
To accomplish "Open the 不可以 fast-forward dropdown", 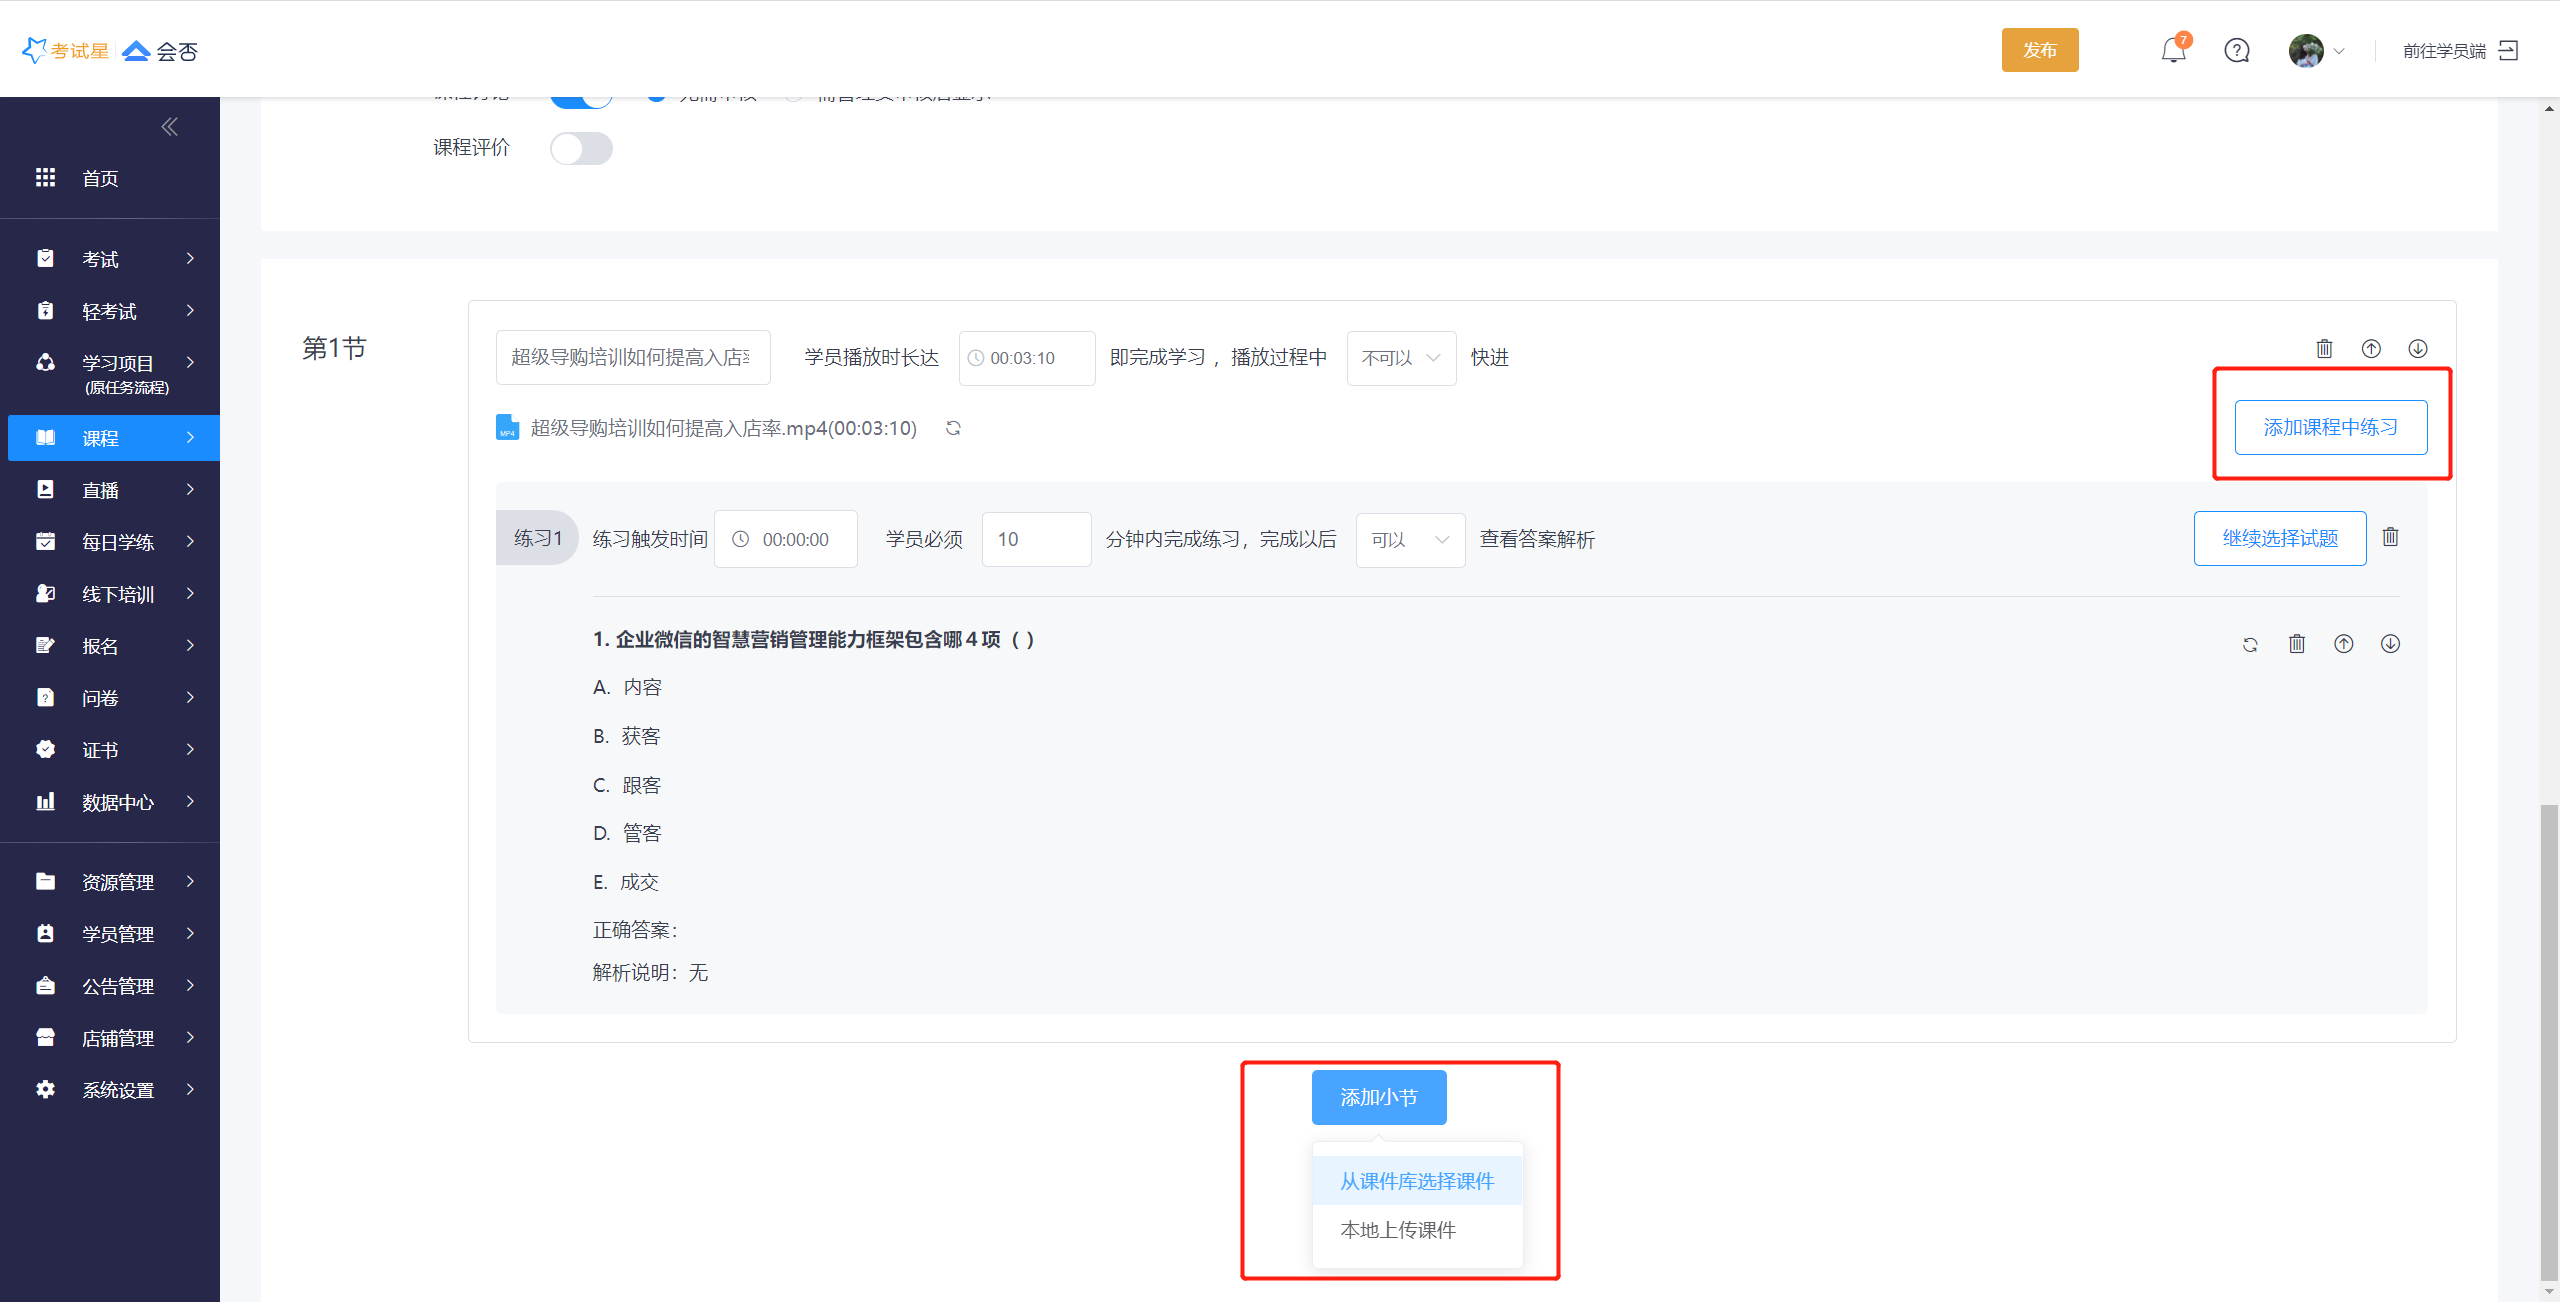I will [1401, 358].
